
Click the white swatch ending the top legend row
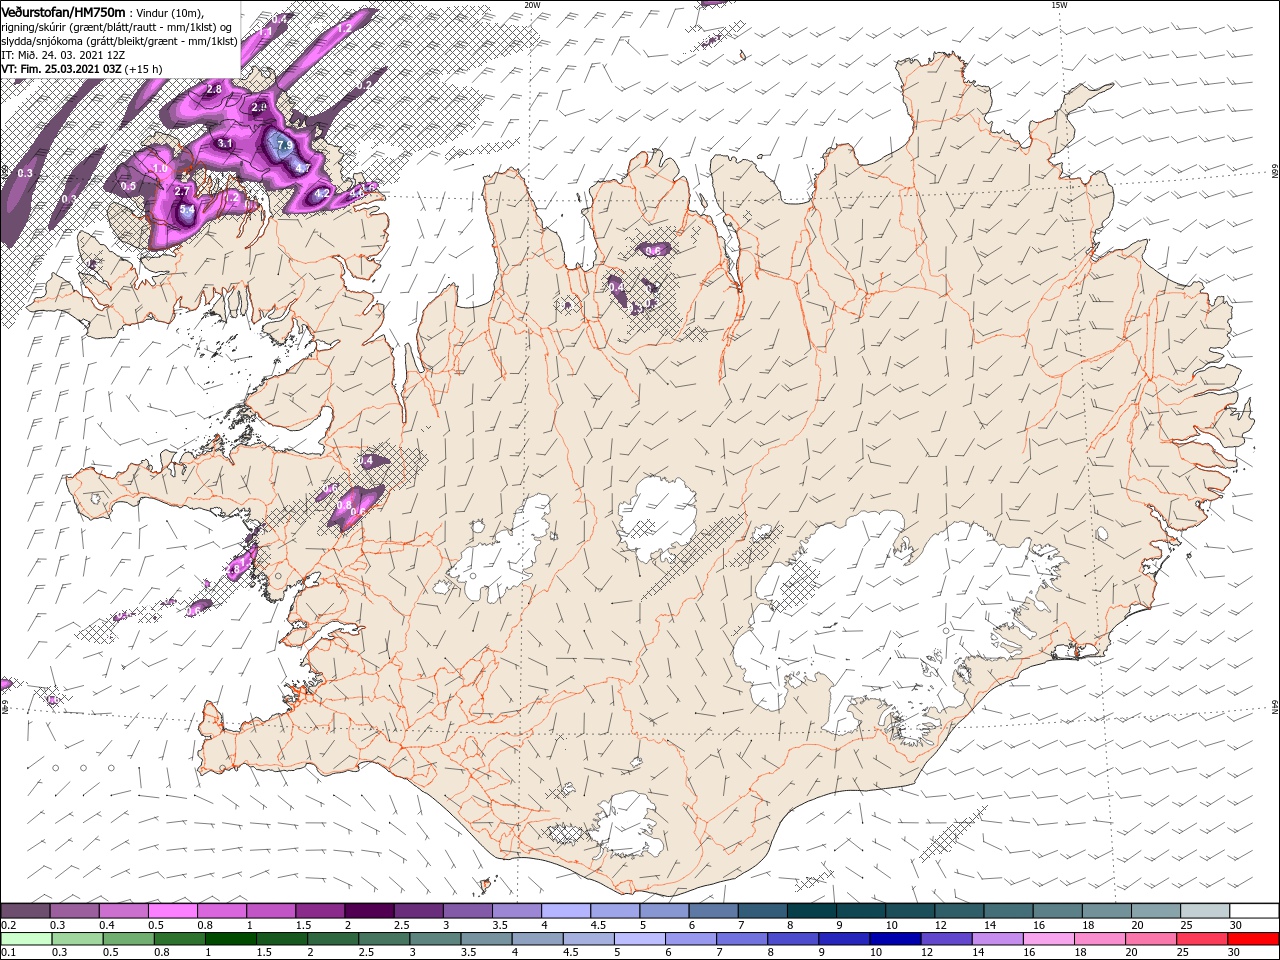point(1253,911)
